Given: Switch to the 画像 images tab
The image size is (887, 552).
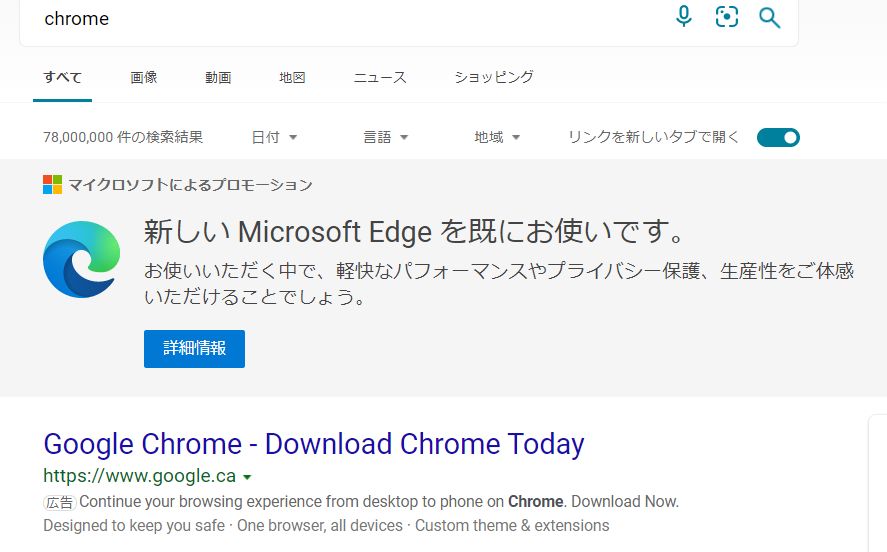Looking at the screenshot, I should pos(144,77).
